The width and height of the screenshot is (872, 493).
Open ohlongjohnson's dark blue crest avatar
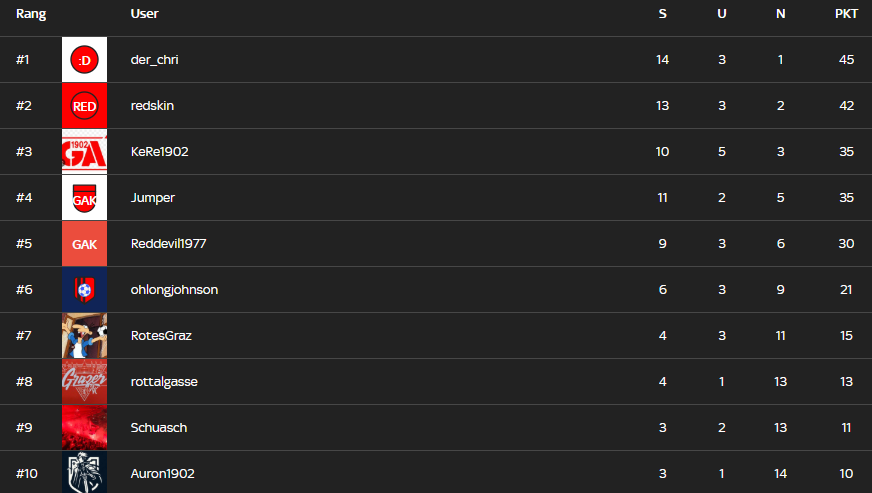click(84, 290)
